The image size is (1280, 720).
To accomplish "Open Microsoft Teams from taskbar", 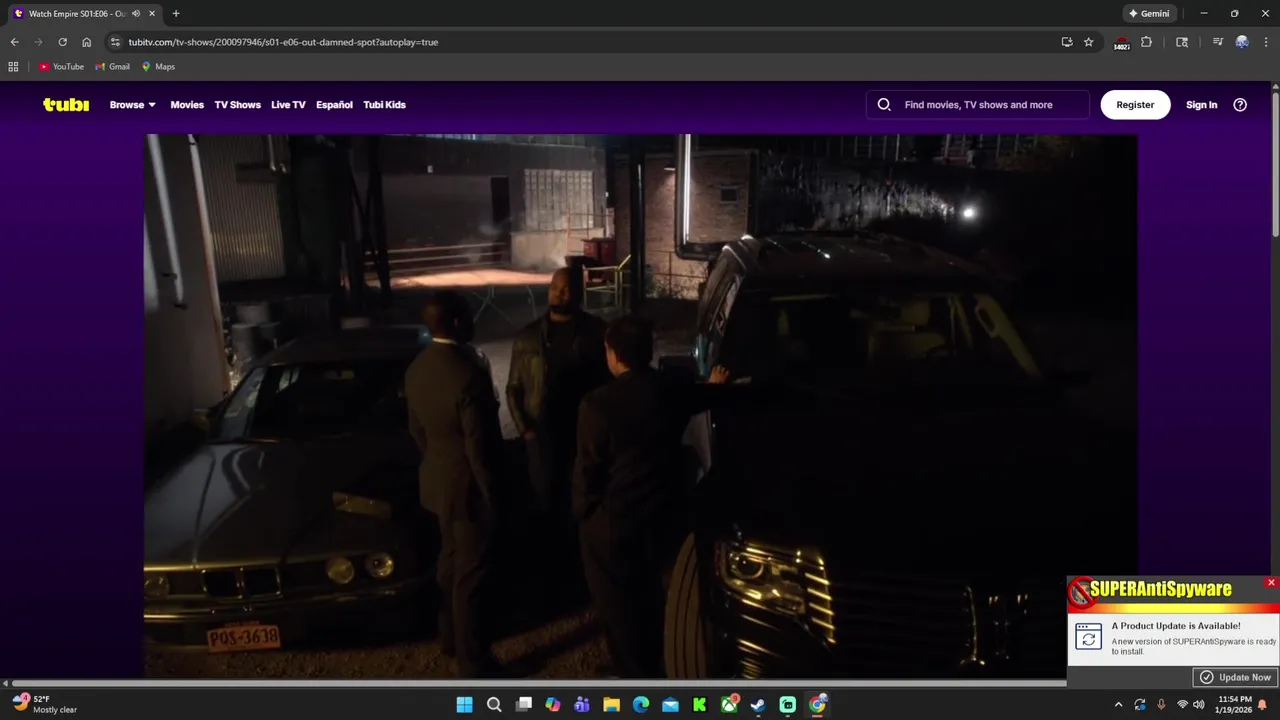I will pyautogui.click(x=582, y=704).
